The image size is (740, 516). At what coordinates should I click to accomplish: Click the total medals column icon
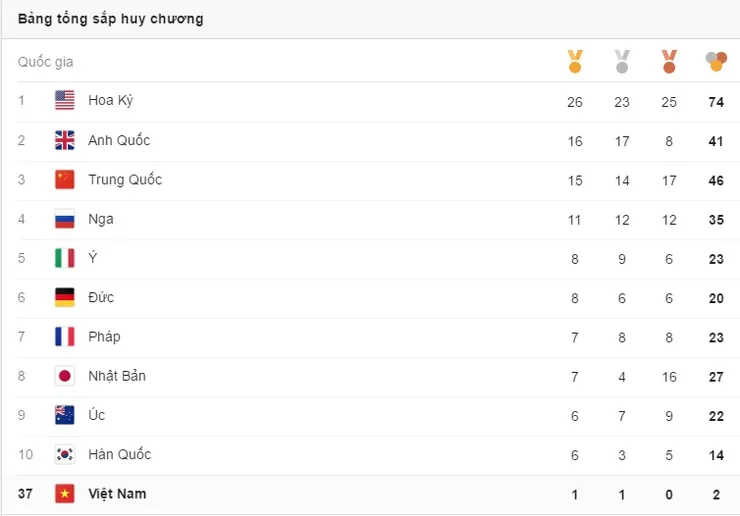[x=716, y=61]
